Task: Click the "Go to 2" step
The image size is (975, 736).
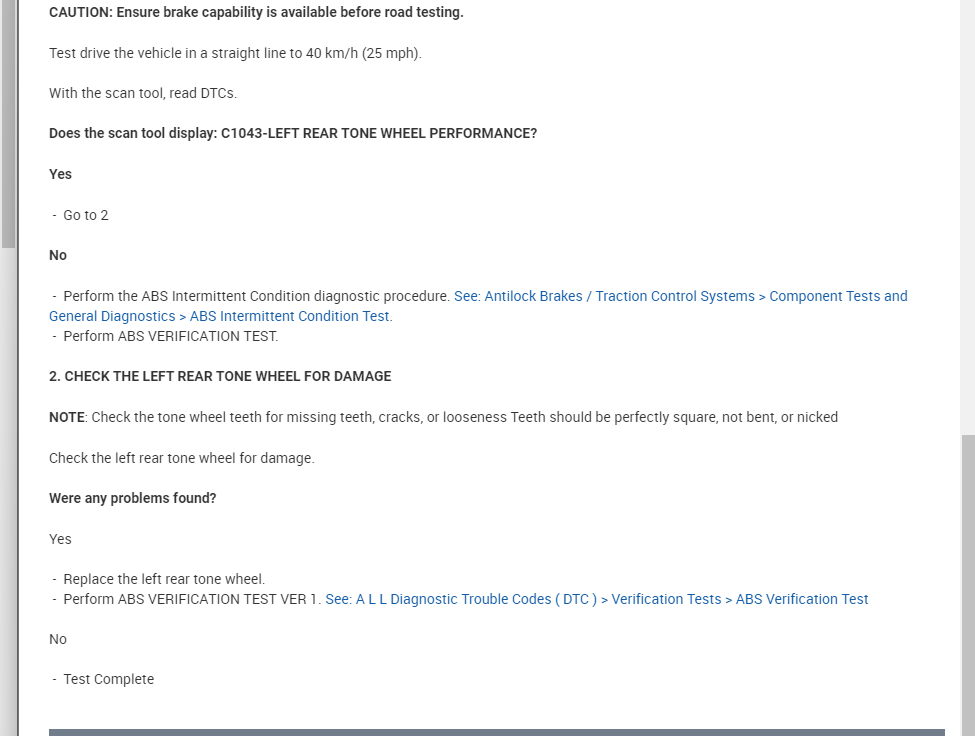Action: coord(85,215)
